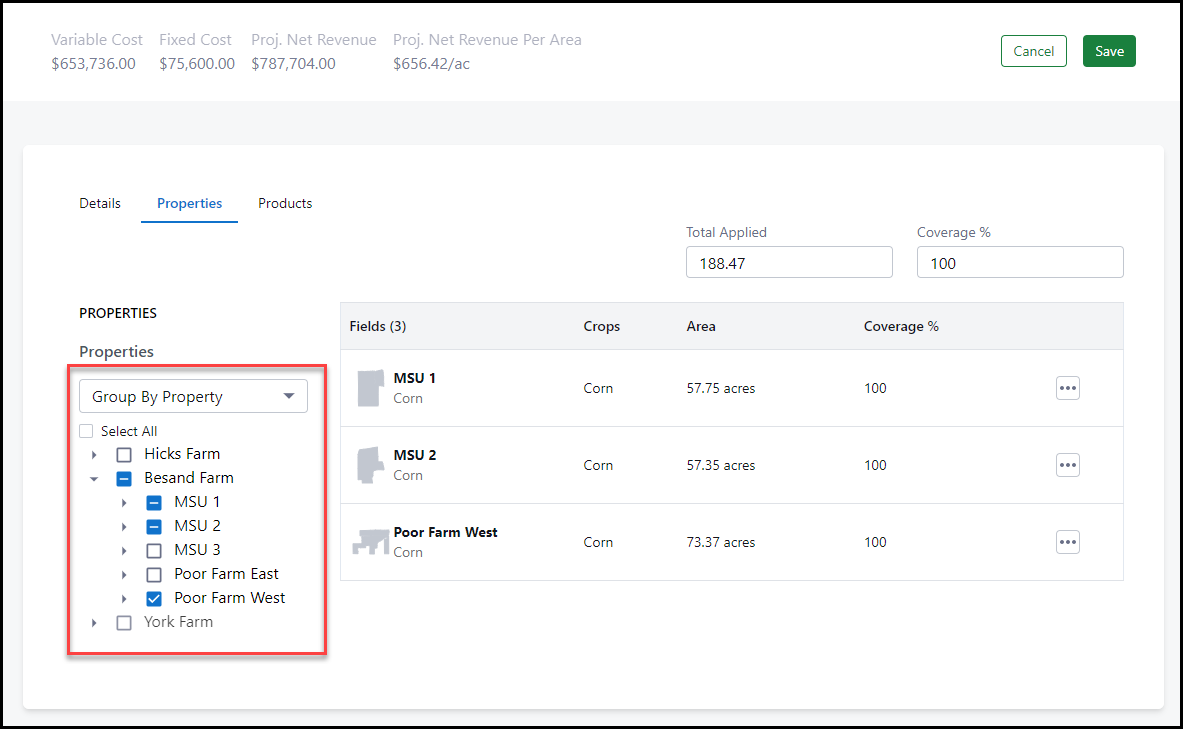The height and width of the screenshot is (729, 1183).
Task: Click the Poor Farm West field shape thumbnail
Action: 370,542
